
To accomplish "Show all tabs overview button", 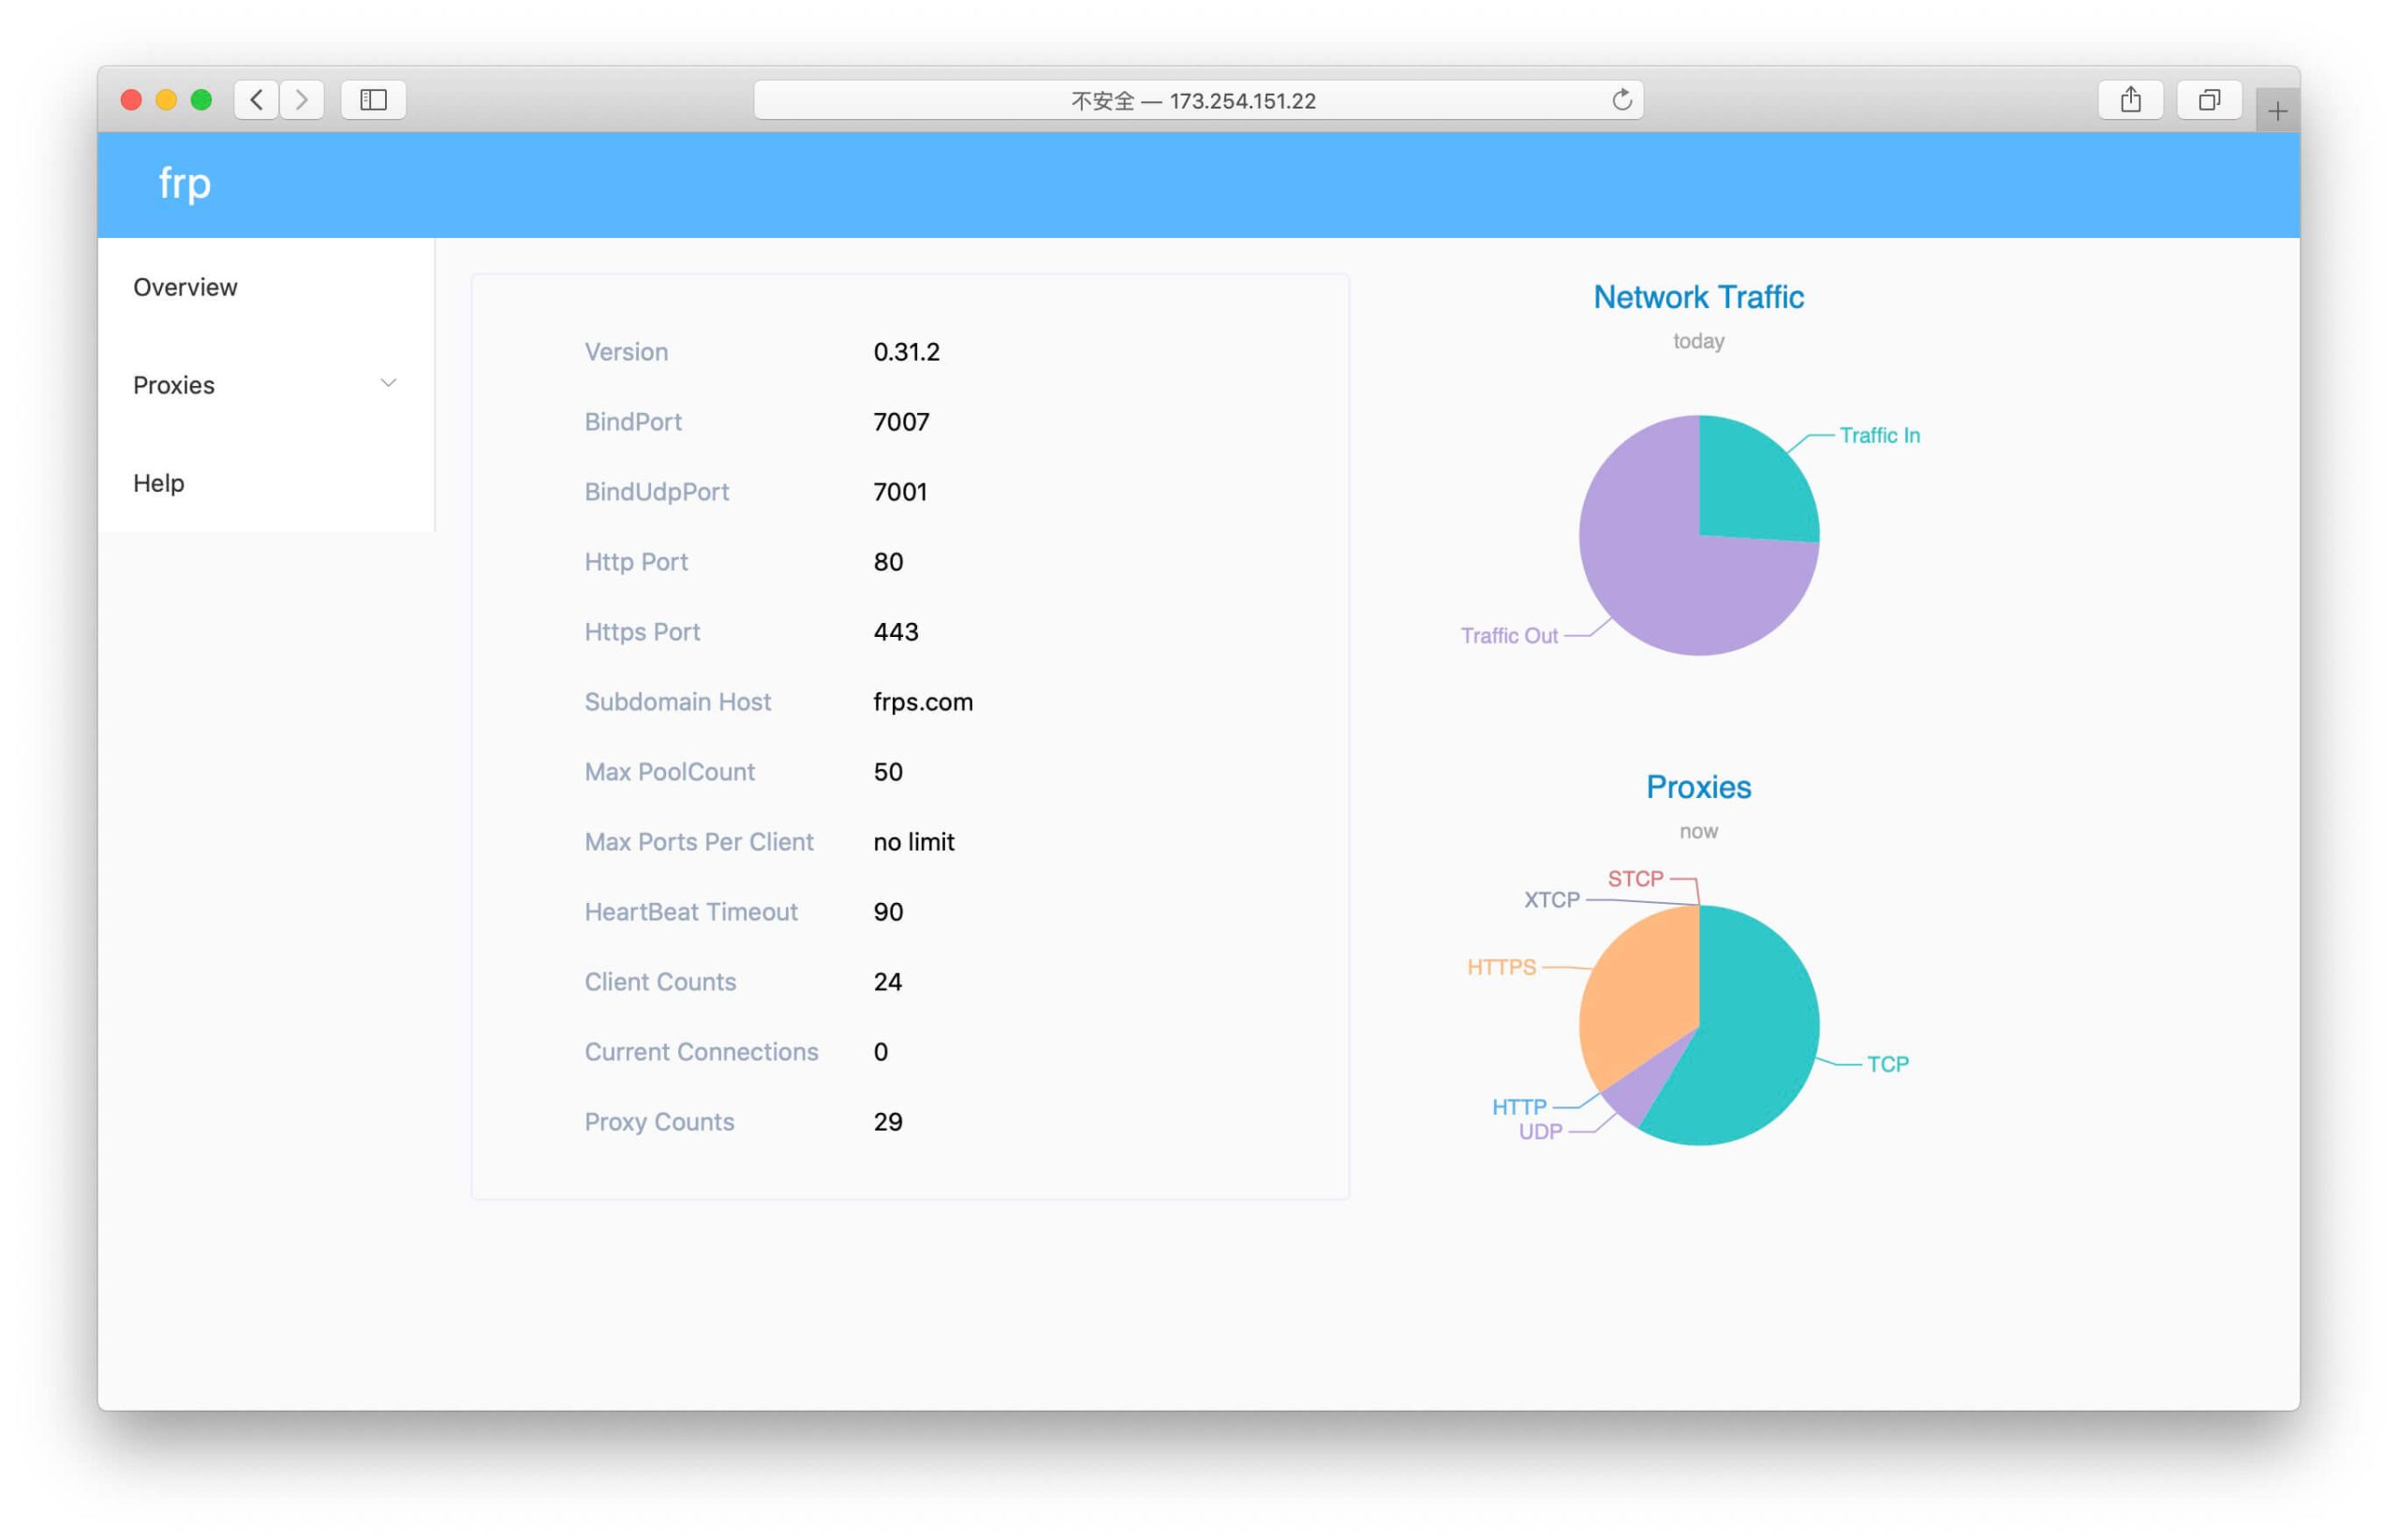I will 2209,100.
